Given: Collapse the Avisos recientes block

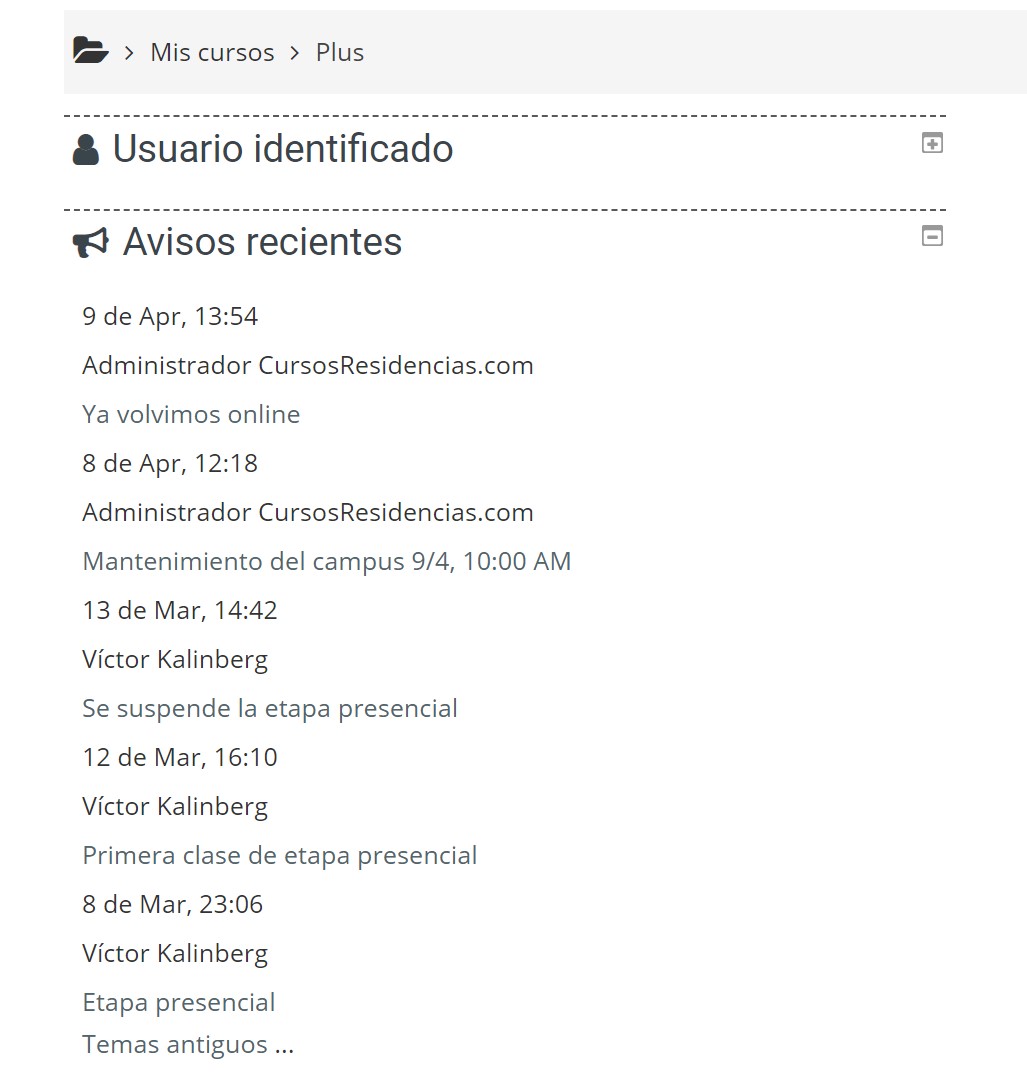Looking at the screenshot, I should (932, 236).
